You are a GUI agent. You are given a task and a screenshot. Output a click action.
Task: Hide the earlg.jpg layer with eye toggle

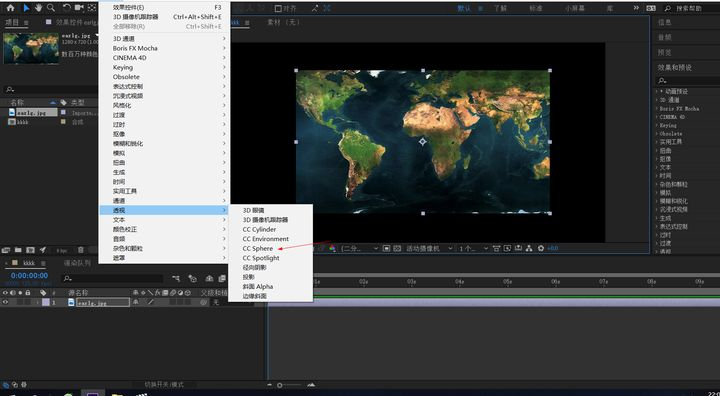pyautogui.click(x=6, y=302)
